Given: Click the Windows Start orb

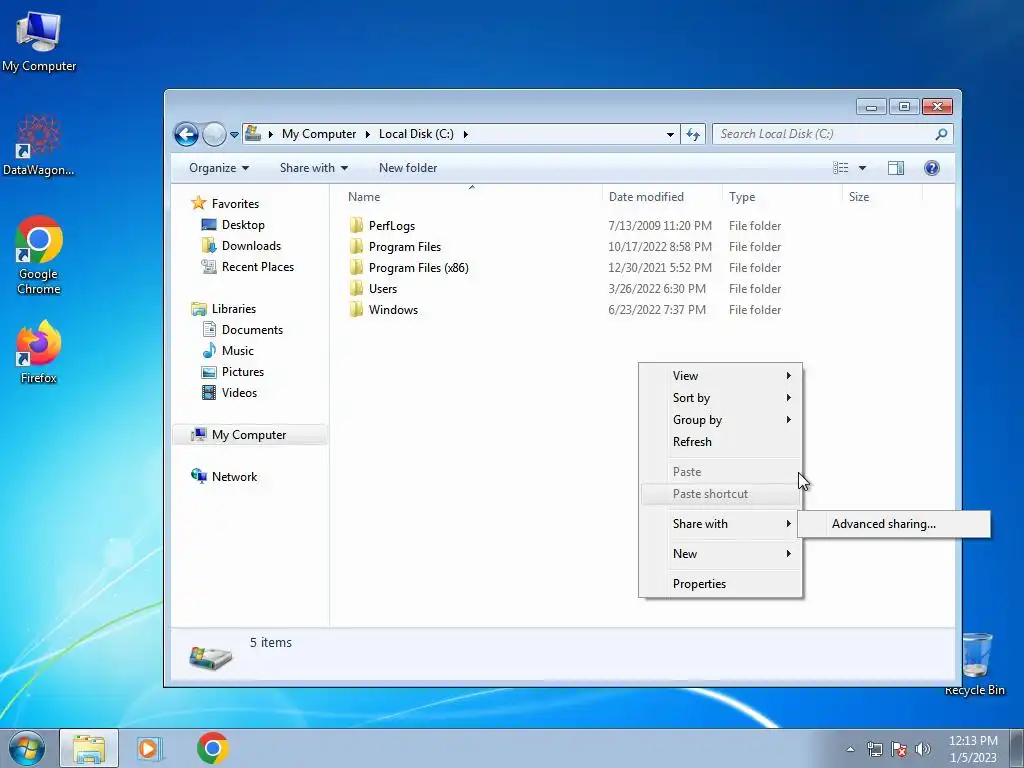Looking at the screenshot, I should point(27,748).
